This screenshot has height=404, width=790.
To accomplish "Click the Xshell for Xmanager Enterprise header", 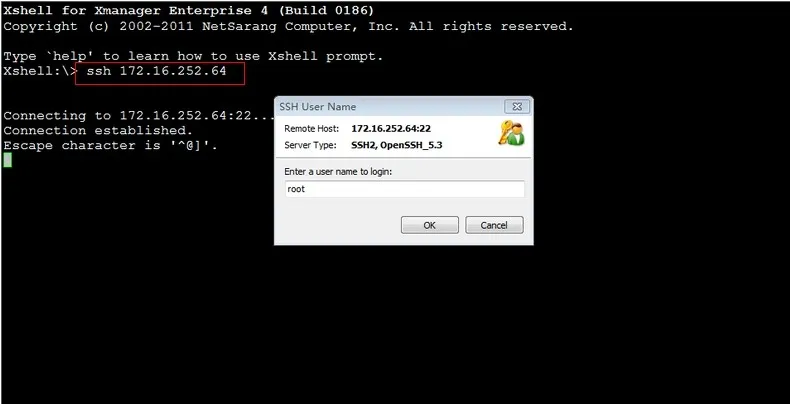I will 189,11.
